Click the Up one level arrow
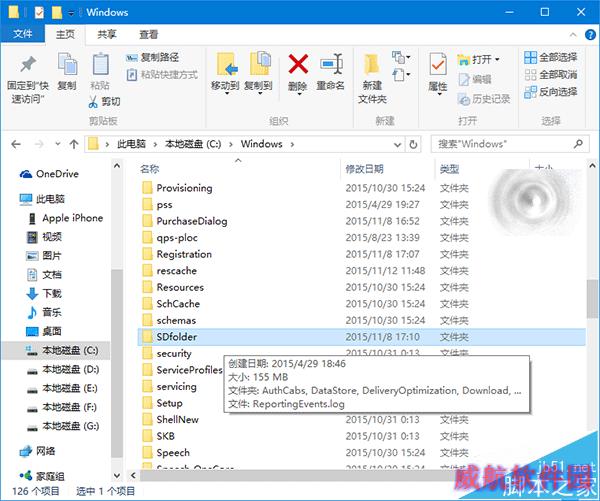 click(74, 144)
